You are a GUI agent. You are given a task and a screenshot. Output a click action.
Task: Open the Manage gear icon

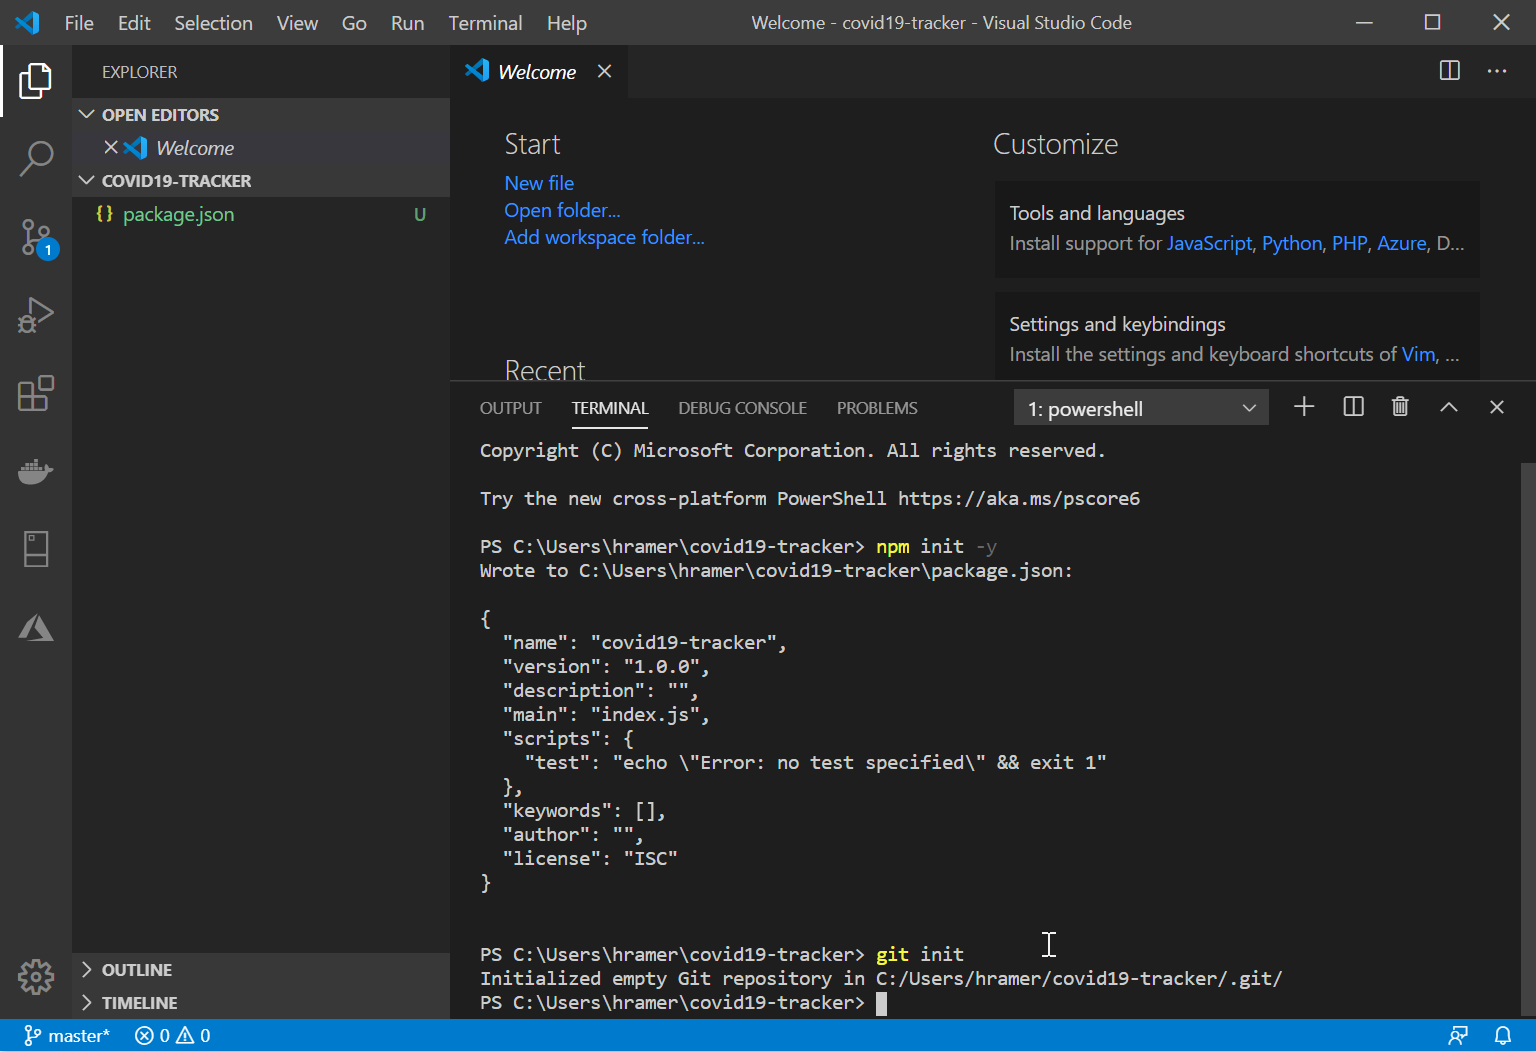(36, 977)
